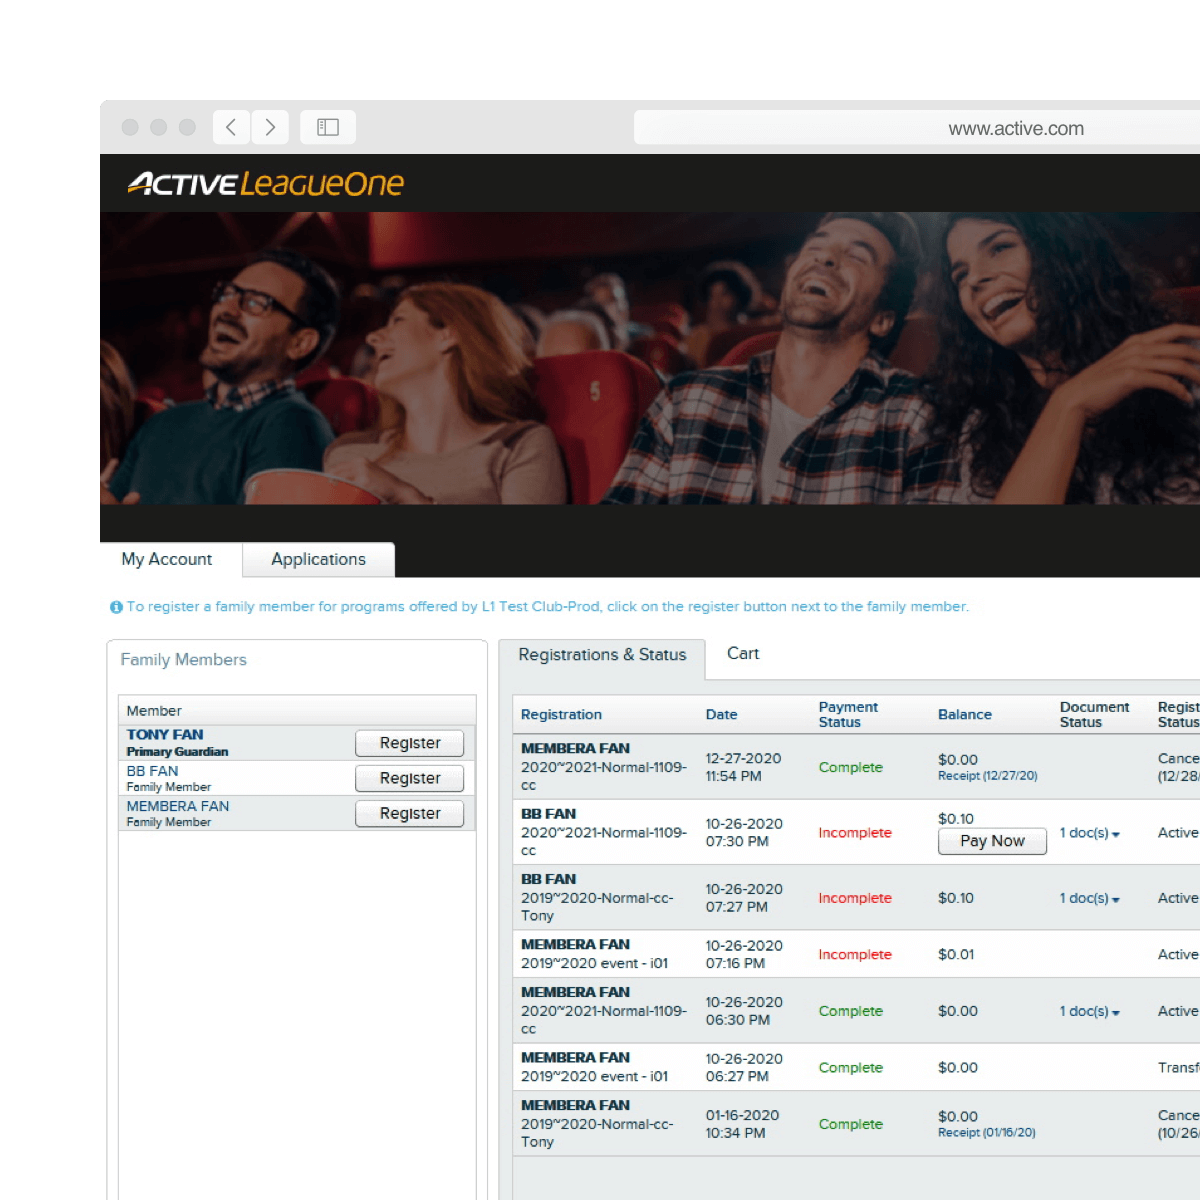Click Pay Now for $0.10 balance
This screenshot has width=1200, height=1200.
[992, 841]
